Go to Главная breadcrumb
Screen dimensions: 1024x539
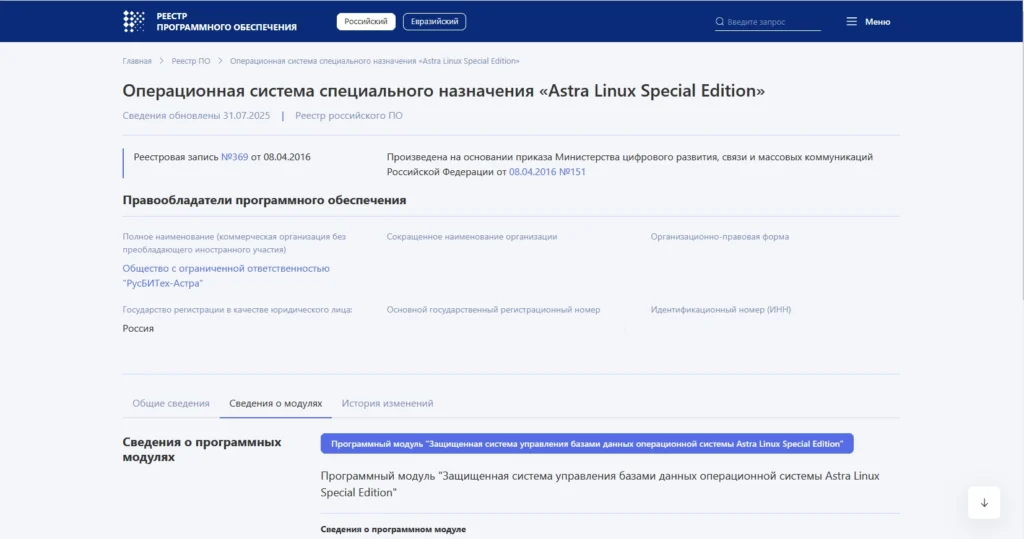pyautogui.click(x=137, y=61)
